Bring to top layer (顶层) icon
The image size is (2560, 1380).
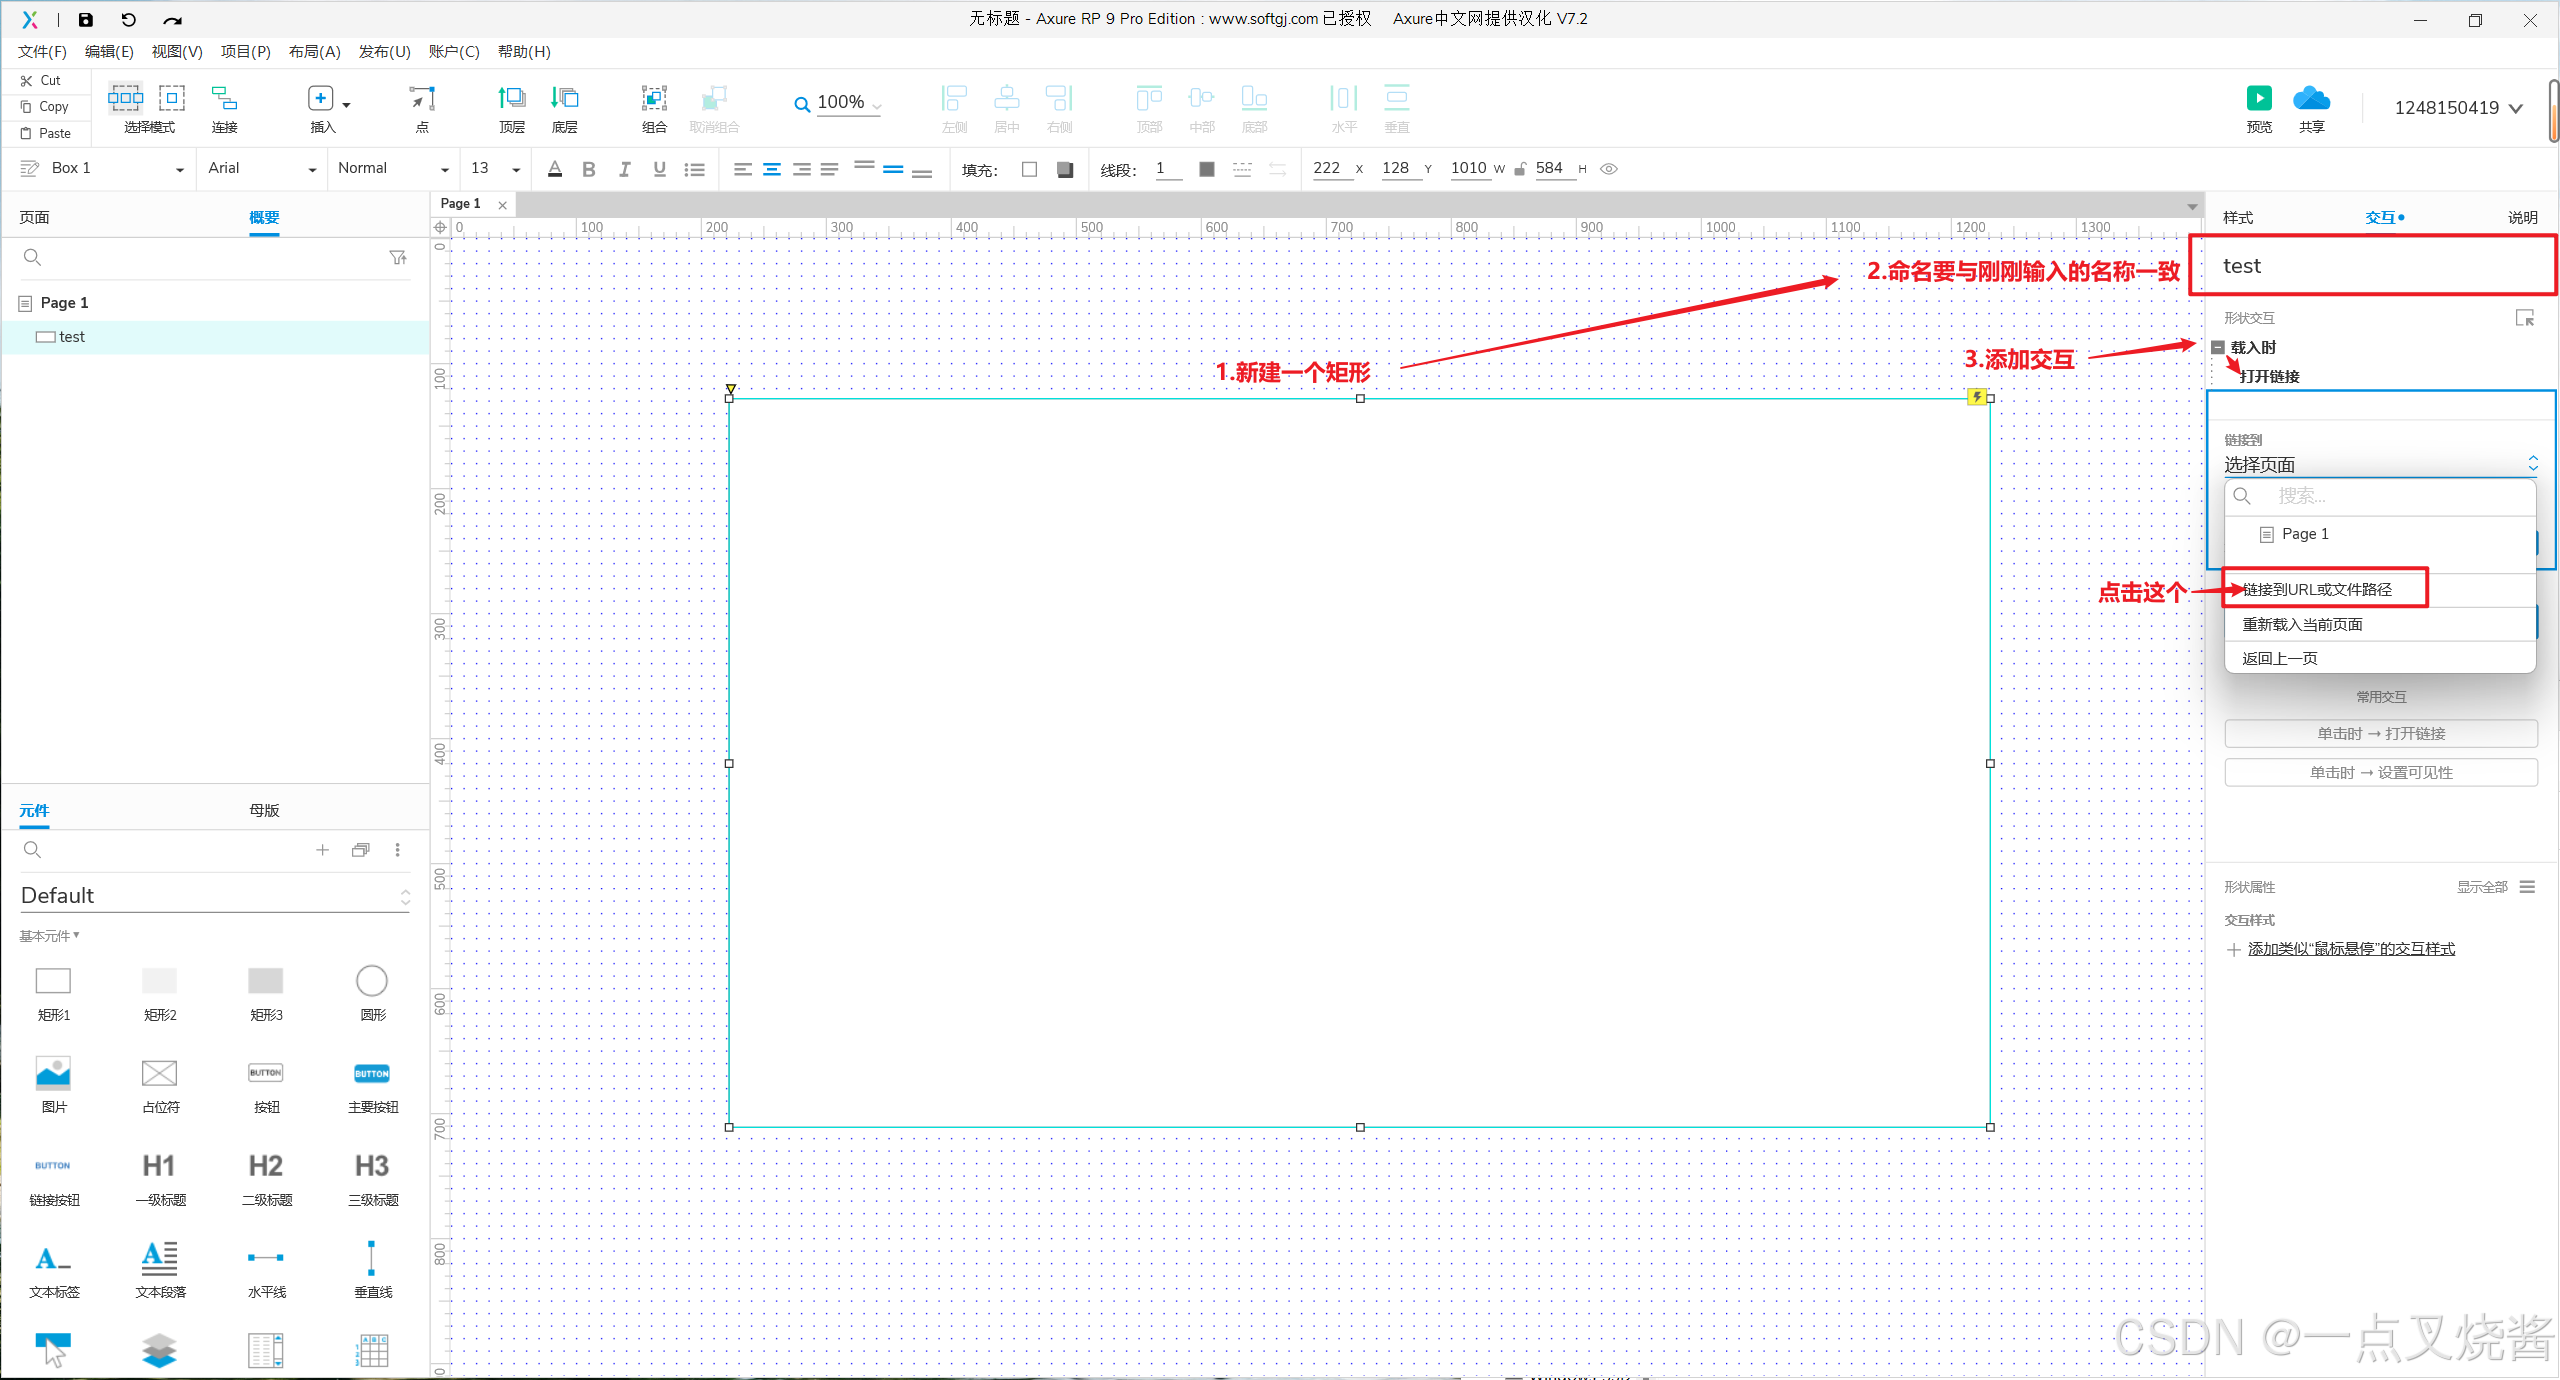[512, 98]
